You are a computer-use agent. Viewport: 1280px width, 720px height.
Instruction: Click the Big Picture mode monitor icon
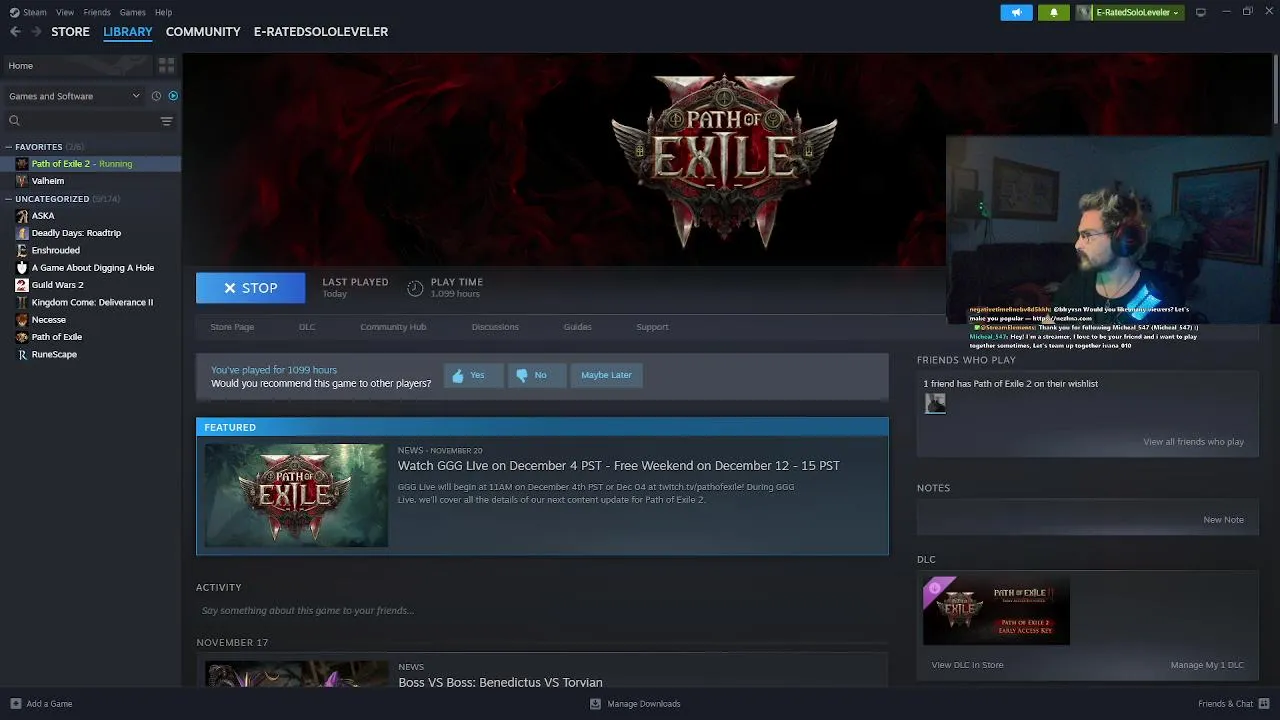[1201, 12]
